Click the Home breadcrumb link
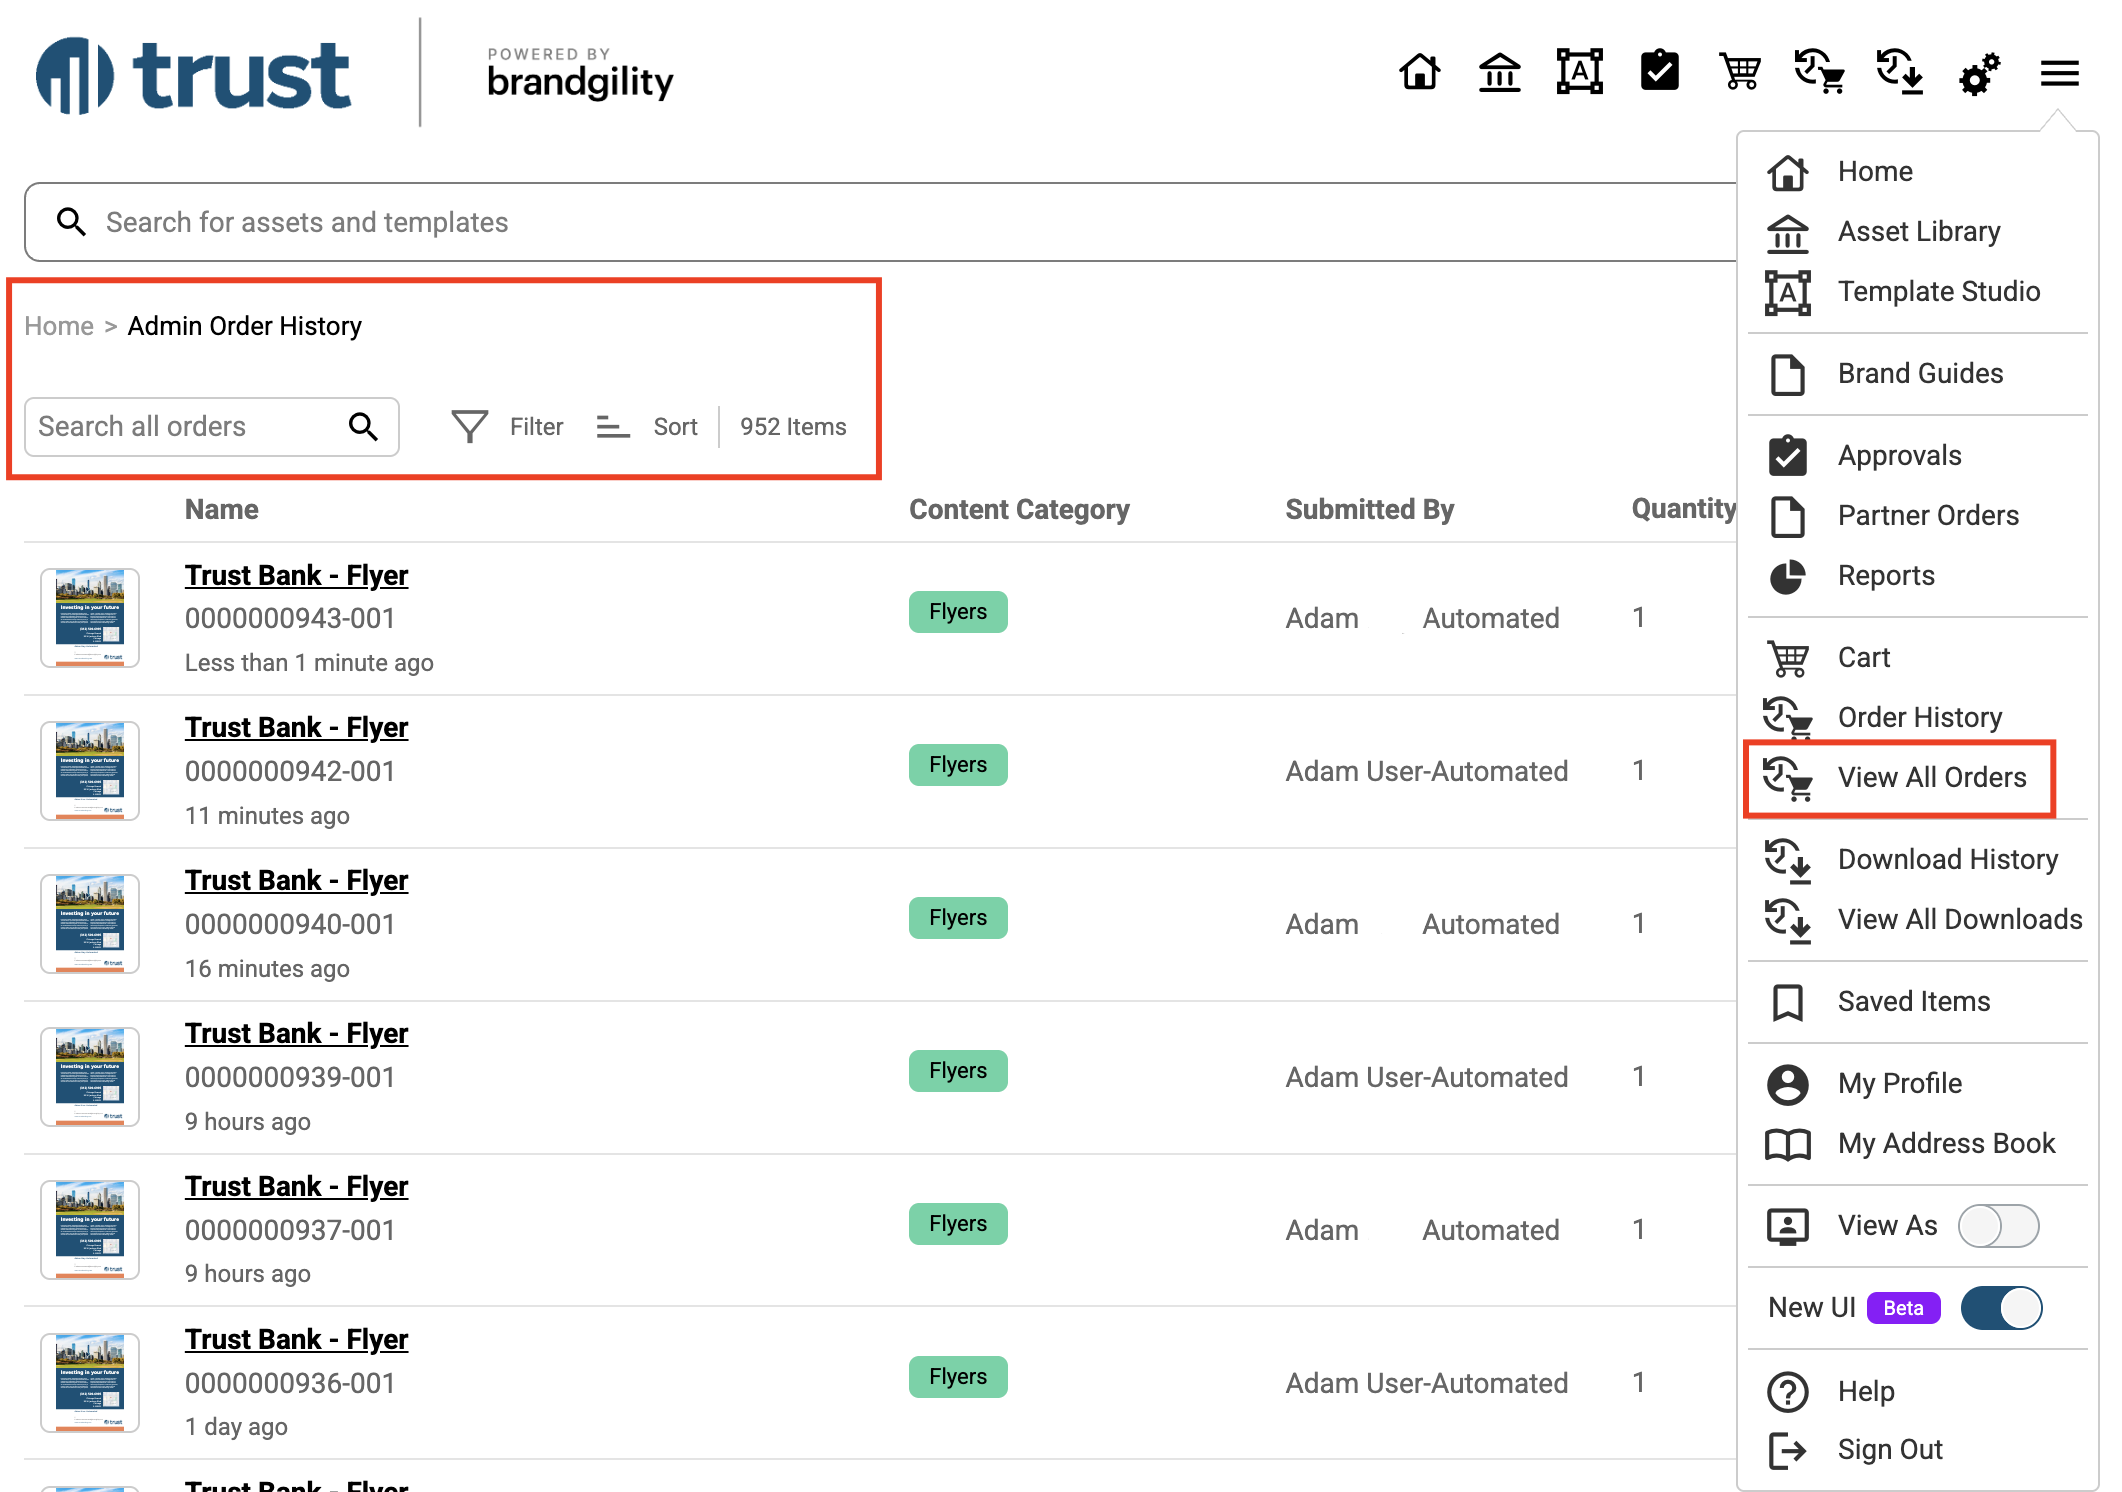The width and height of the screenshot is (2122, 1492). click(59, 327)
